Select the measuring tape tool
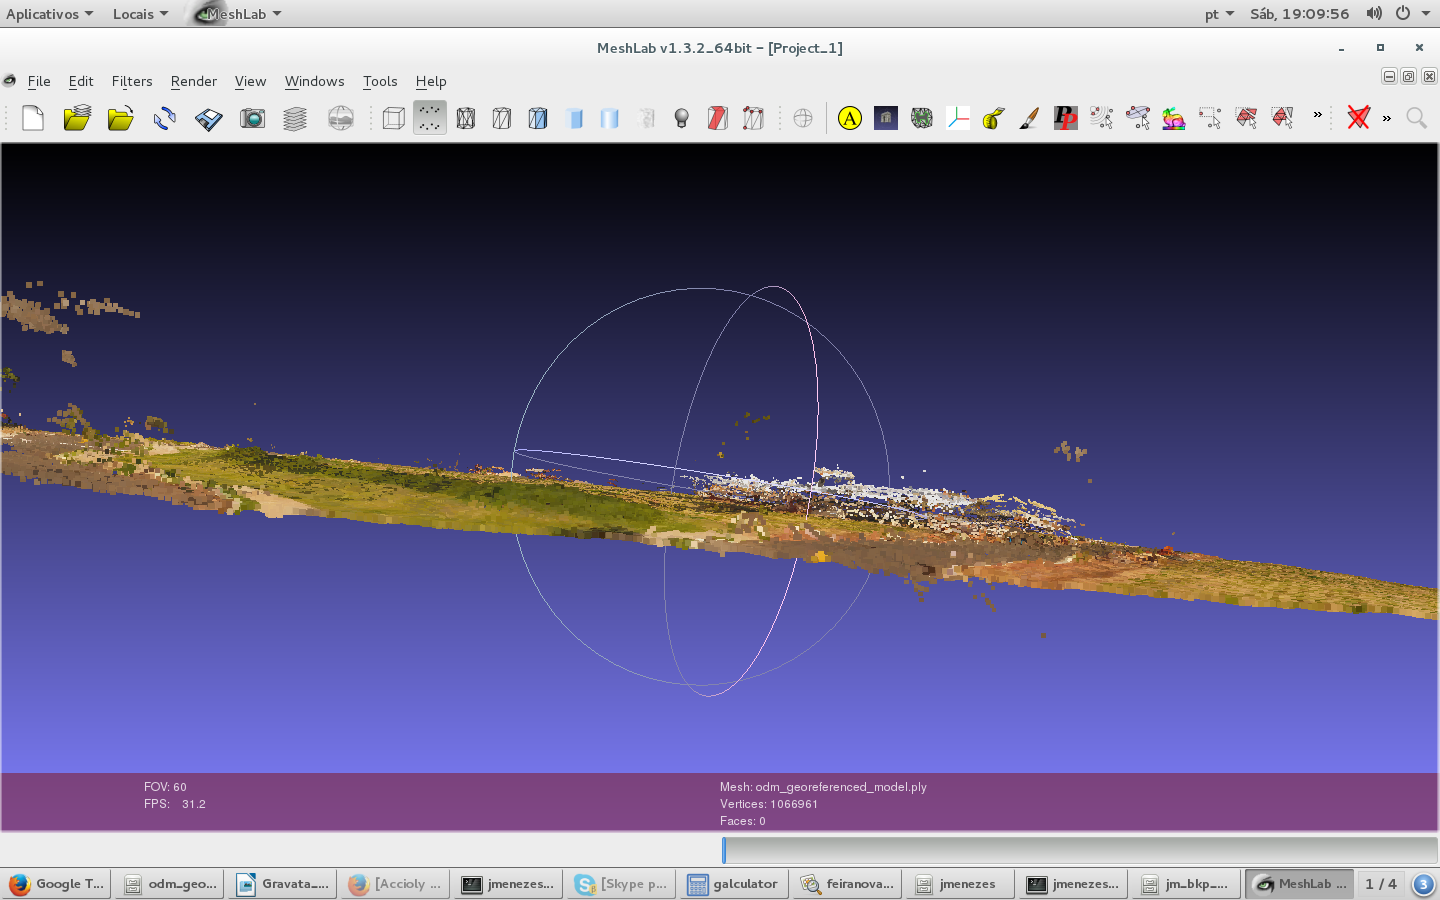The width and height of the screenshot is (1440, 900). (x=993, y=118)
